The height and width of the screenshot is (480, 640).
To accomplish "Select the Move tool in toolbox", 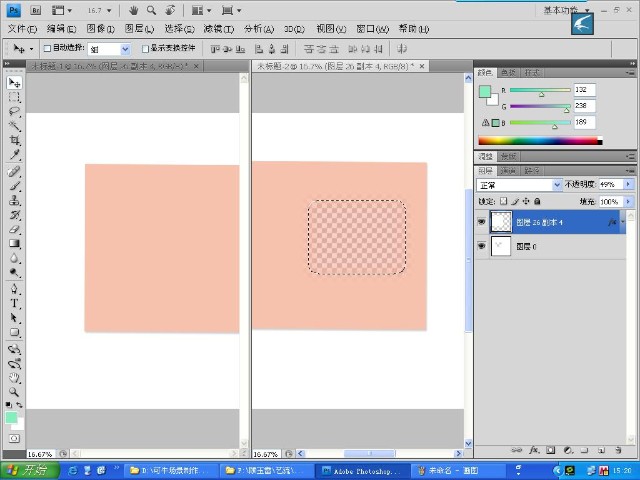I will [x=15, y=83].
